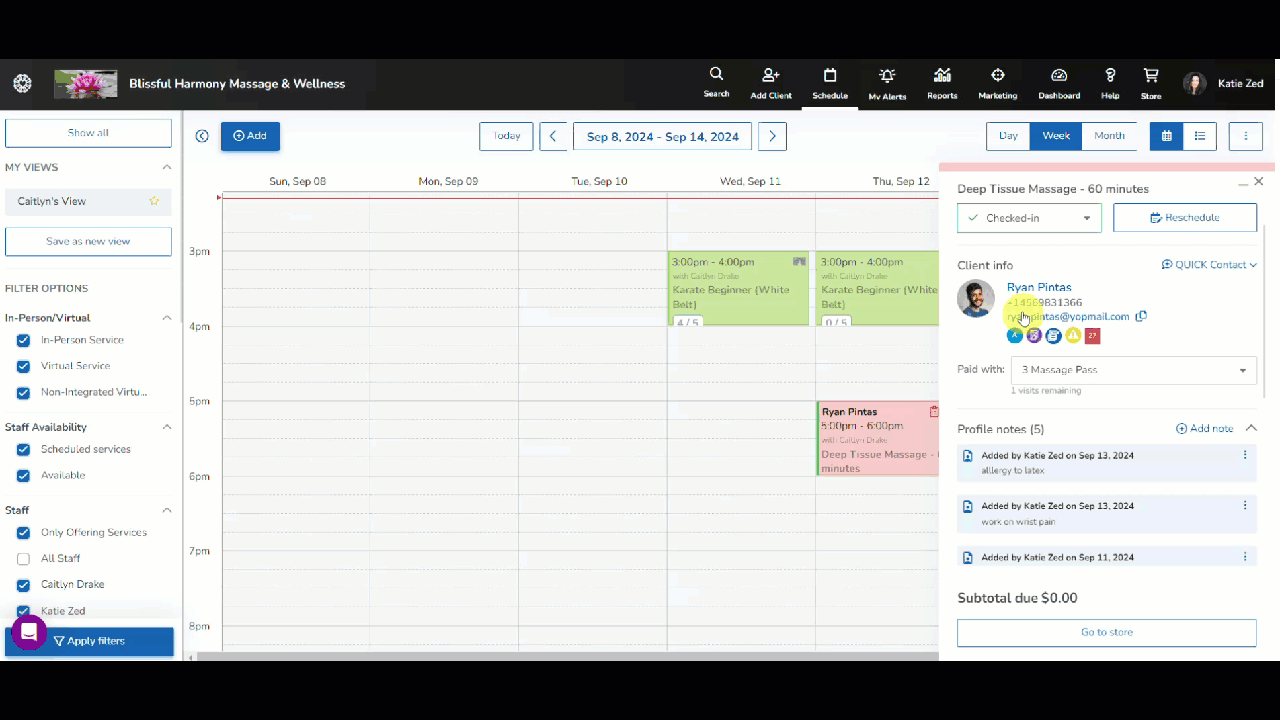Click the Show all button
This screenshot has width=1280, height=720.
(88, 133)
